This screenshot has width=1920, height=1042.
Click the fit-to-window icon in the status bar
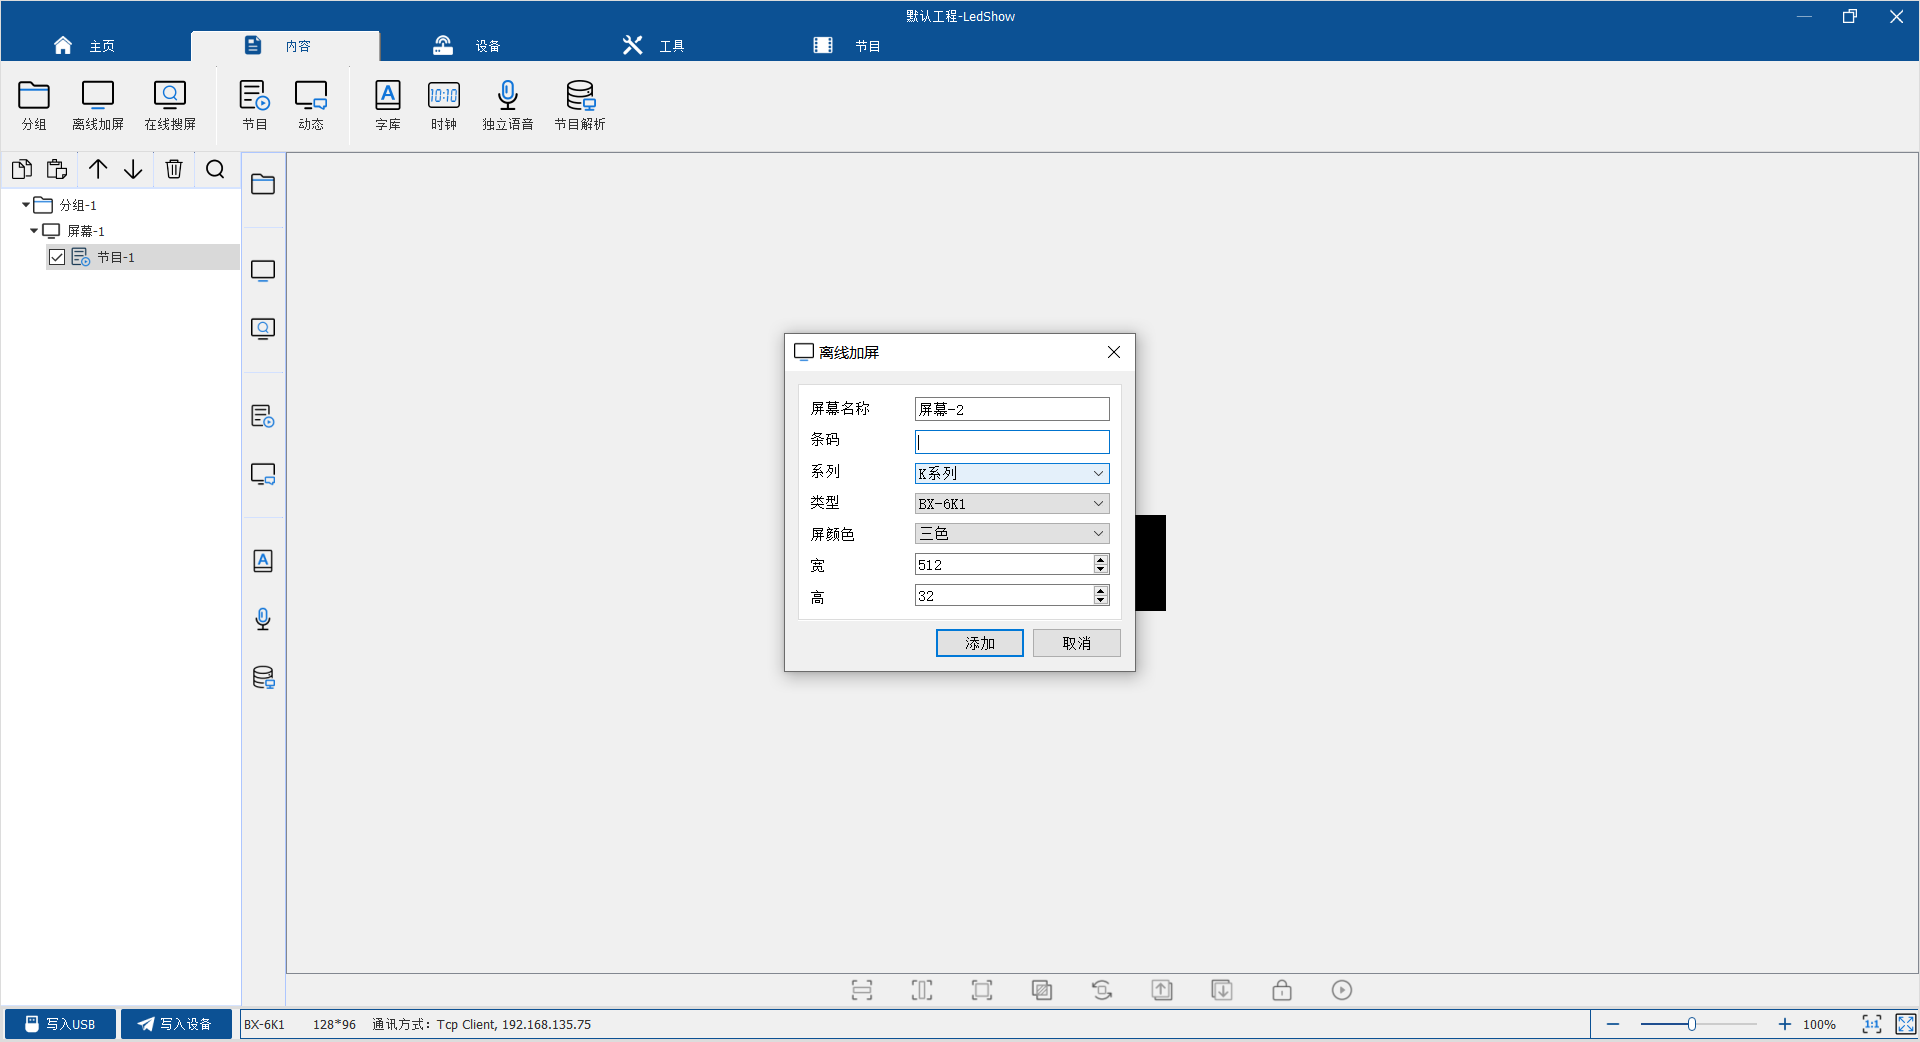(x=1906, y=1024)
